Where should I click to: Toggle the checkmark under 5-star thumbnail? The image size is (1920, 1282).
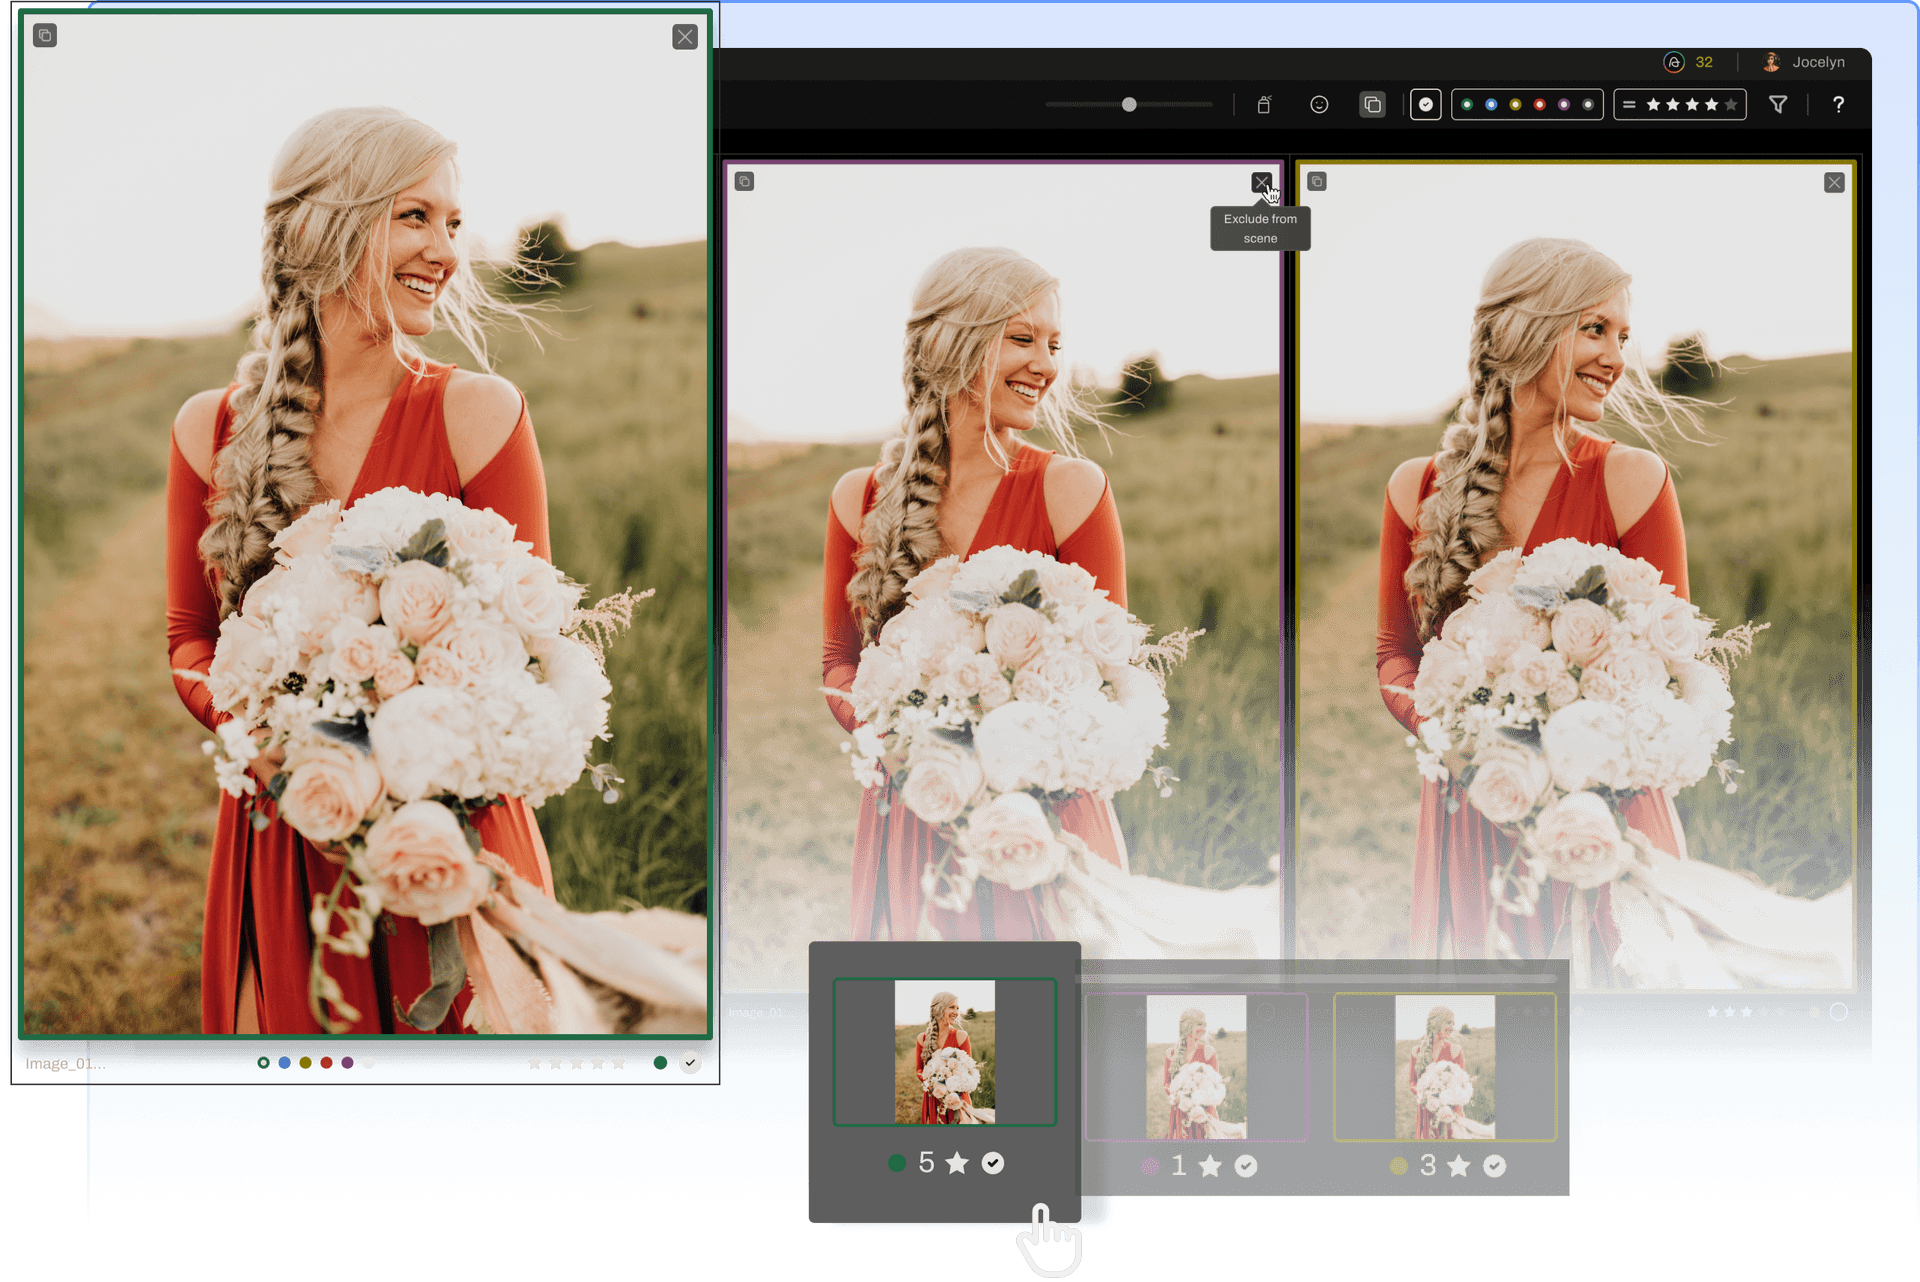tap(993, 1163)
